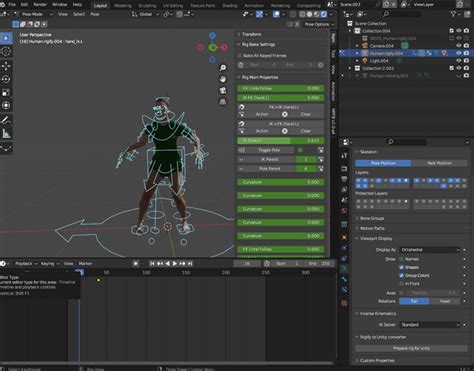
Task: Switch to the Sculpting workspace tab
Action: pyautogui.click(x=147, y=6)
